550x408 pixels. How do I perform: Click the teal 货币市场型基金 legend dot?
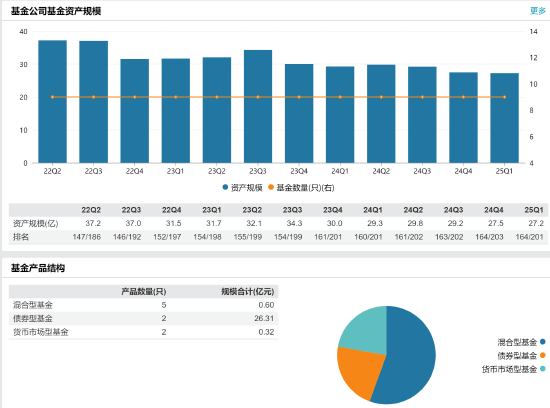[543, 369]
